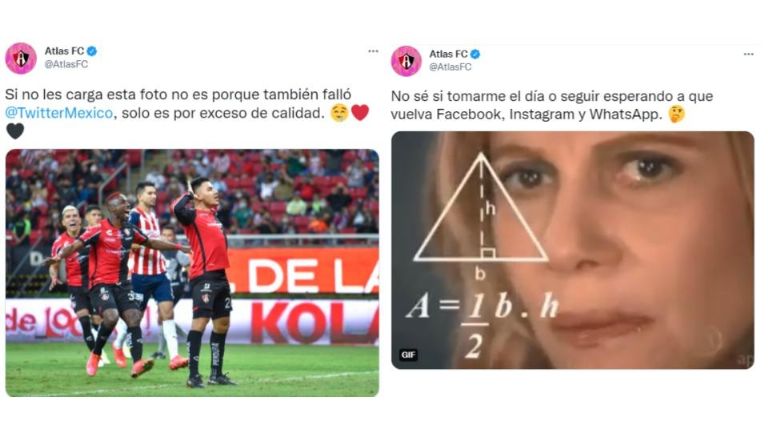Click the @TwitterMexico mention link
Viewport: 768px width, 432px height.
pos(59,113)
